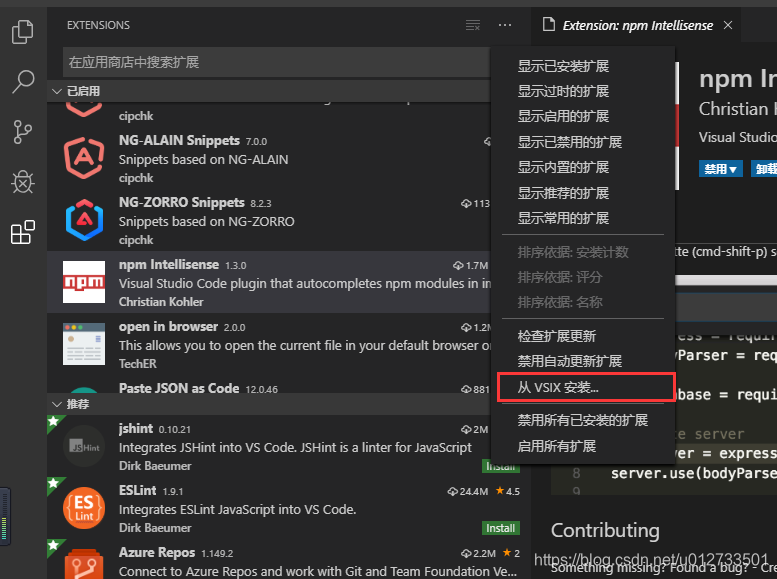Open the jshint extension entry
This screenshot has height=579, width=777.
(x=269, y=447)
